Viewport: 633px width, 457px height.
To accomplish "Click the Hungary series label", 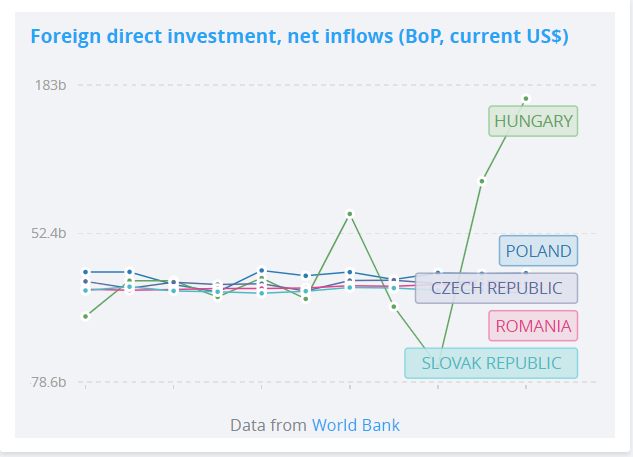I will [x=533, y=121].
